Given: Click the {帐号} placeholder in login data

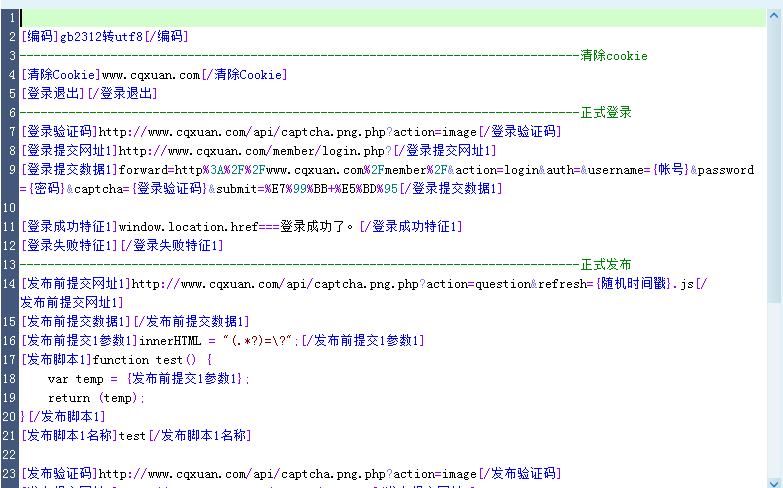Looking at the screenshot, I should pyautogui.click(x=669, y=170).
